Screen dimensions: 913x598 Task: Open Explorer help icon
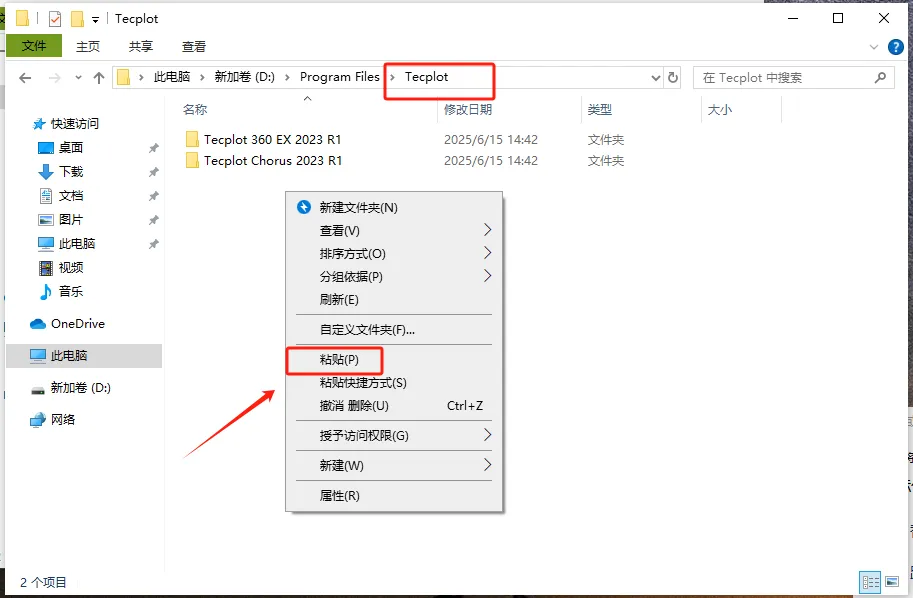tap(896, 47)
